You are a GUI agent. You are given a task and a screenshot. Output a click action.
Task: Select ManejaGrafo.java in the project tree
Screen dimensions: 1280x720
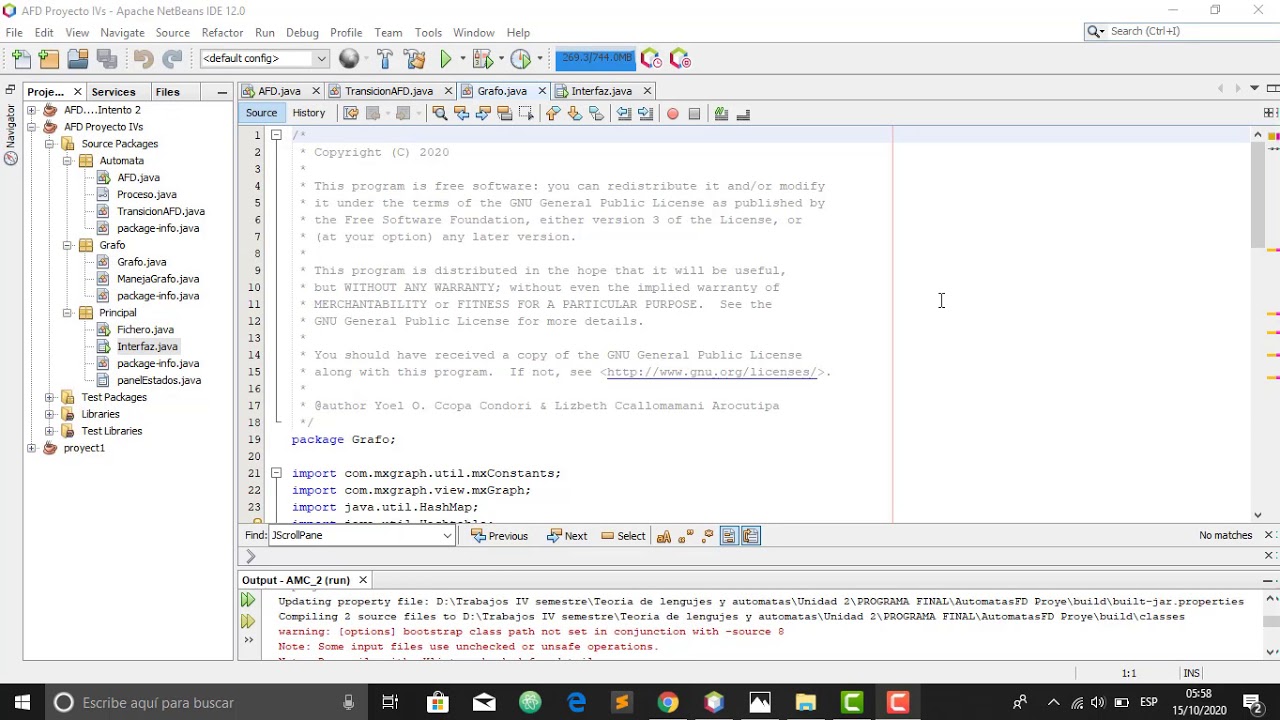point(158,279)
